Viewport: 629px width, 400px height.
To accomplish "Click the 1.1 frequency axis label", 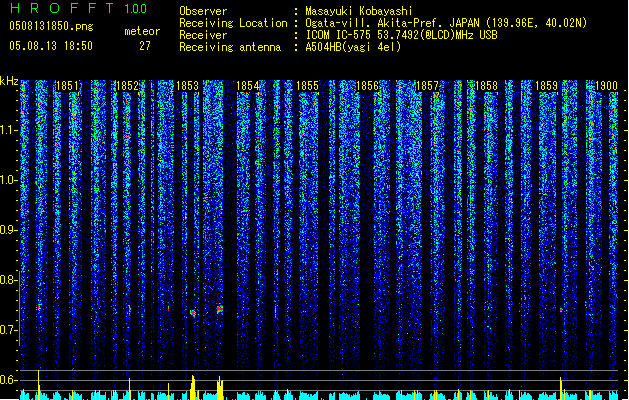I will 8,130.
